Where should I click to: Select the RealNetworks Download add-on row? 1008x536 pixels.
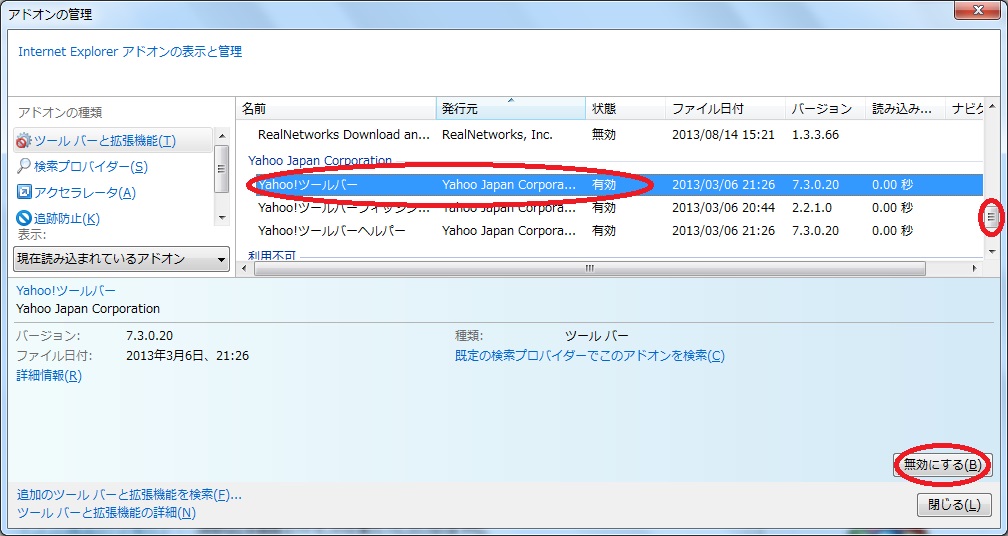(x=610, y=135)
